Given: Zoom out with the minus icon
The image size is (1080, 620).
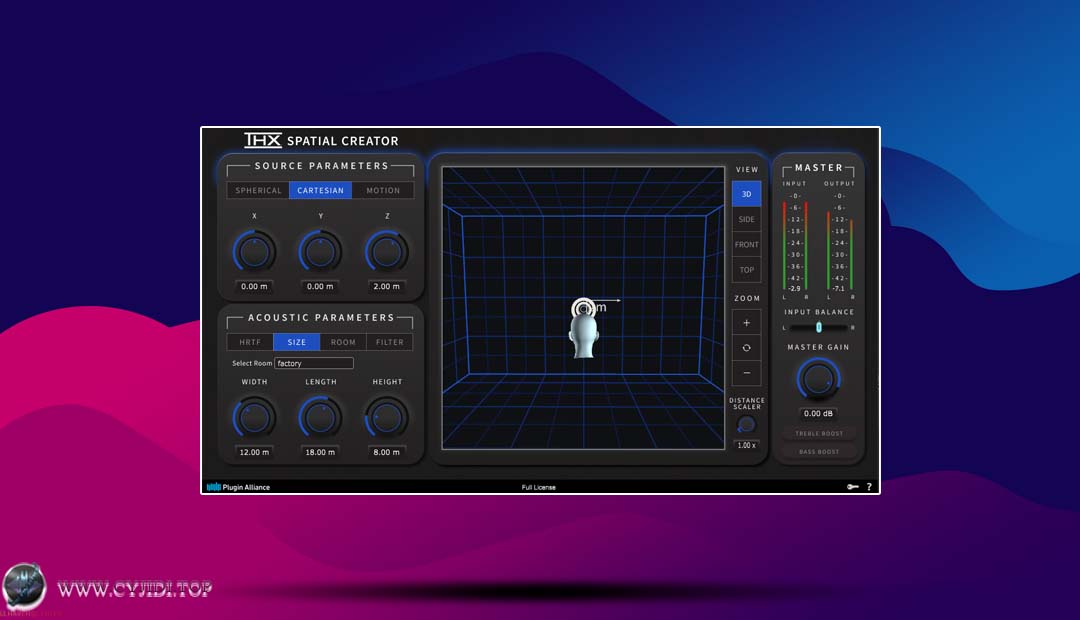Looking at the screenshot, I should pos(747,373).
